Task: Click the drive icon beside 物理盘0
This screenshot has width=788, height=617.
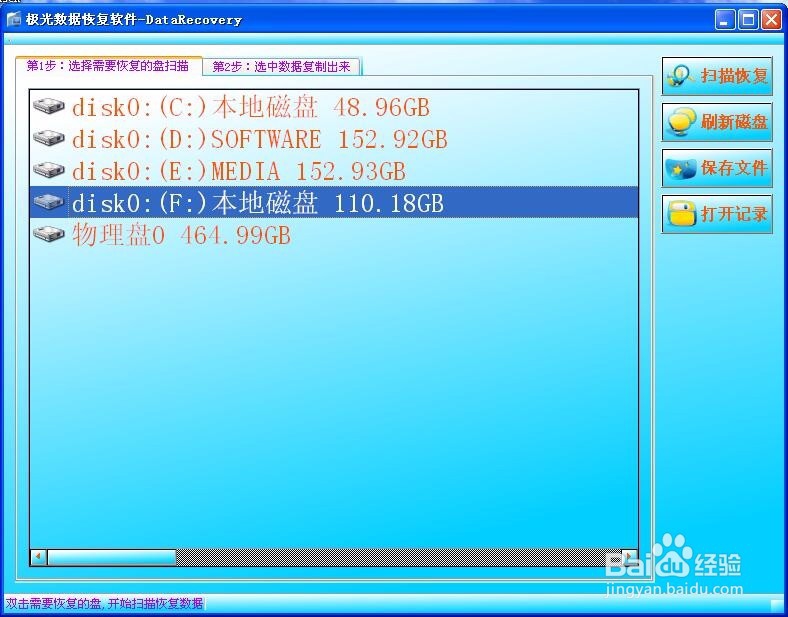Action: [x=49, y=235]
